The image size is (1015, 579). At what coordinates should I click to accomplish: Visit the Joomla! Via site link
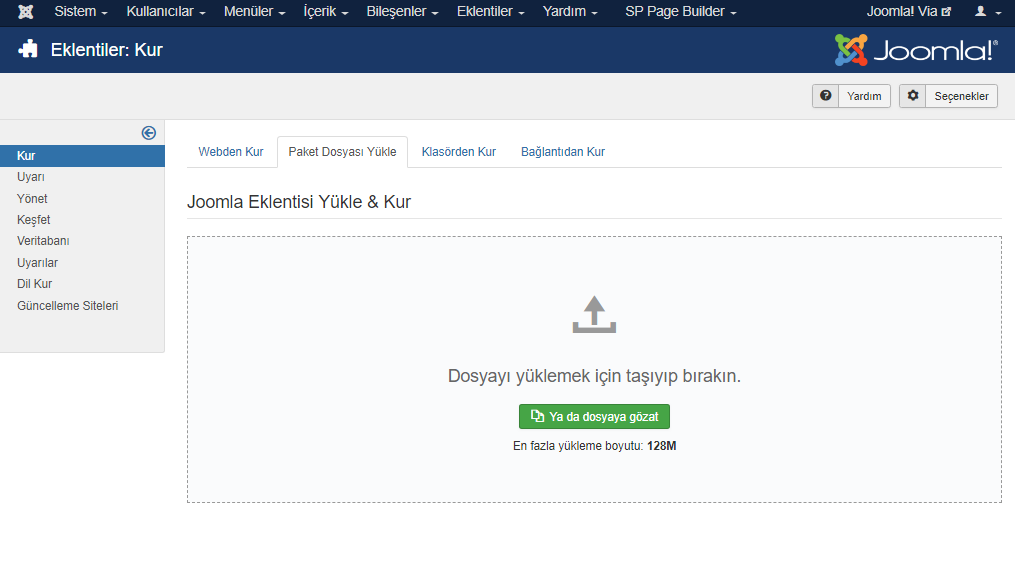pyautogui.click(x=908, y=12)
